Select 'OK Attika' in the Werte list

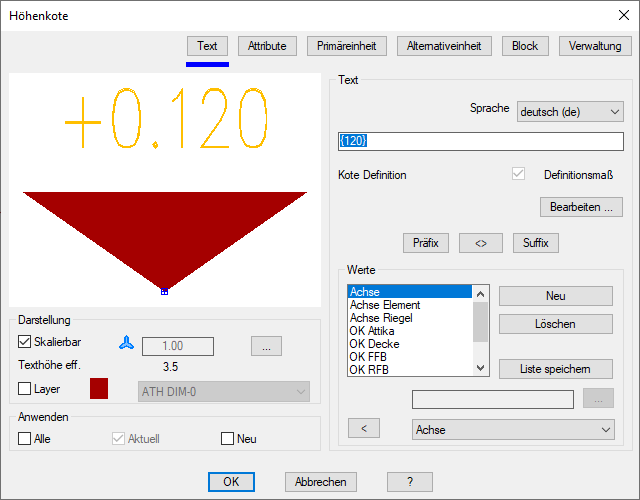point(374,330)
